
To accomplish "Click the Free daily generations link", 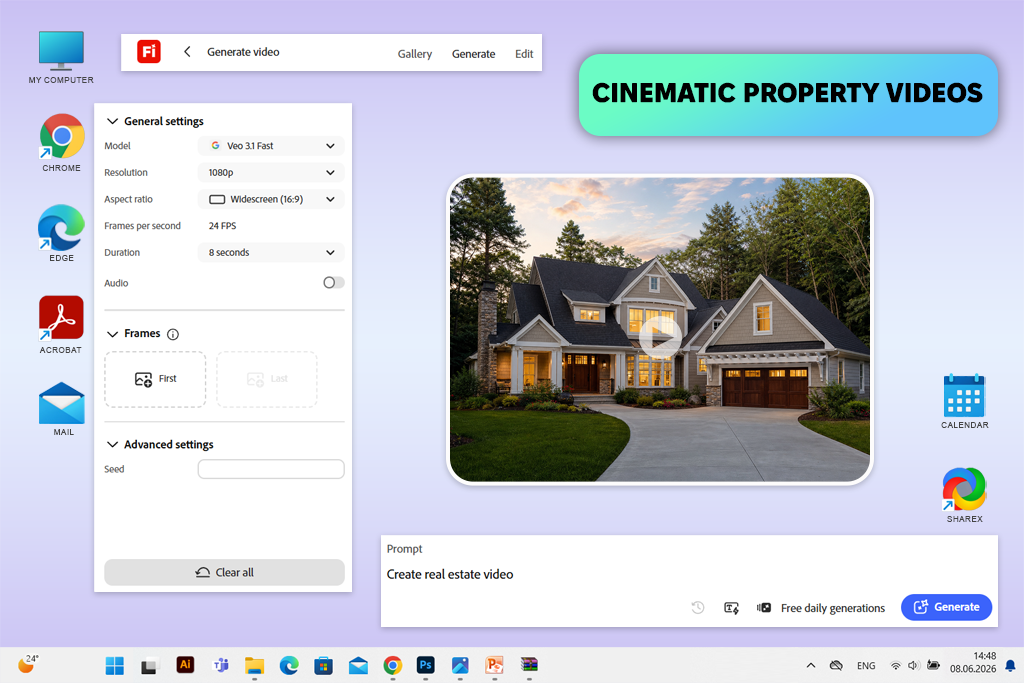I will tap(833, 608).
